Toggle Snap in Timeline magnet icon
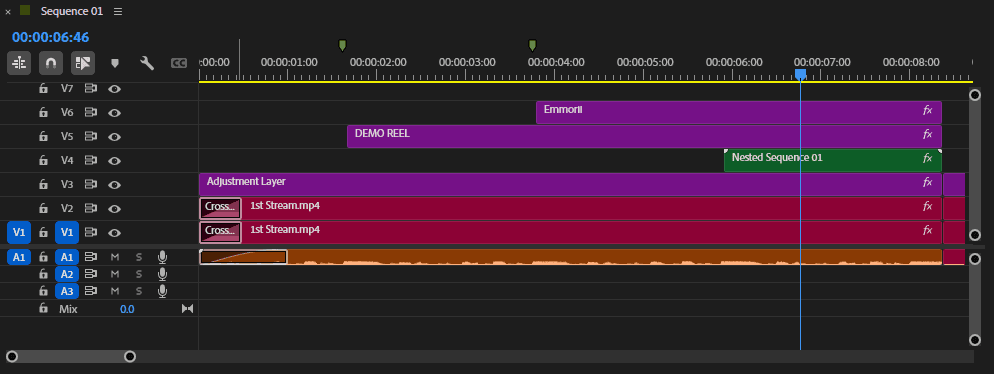 51,63
